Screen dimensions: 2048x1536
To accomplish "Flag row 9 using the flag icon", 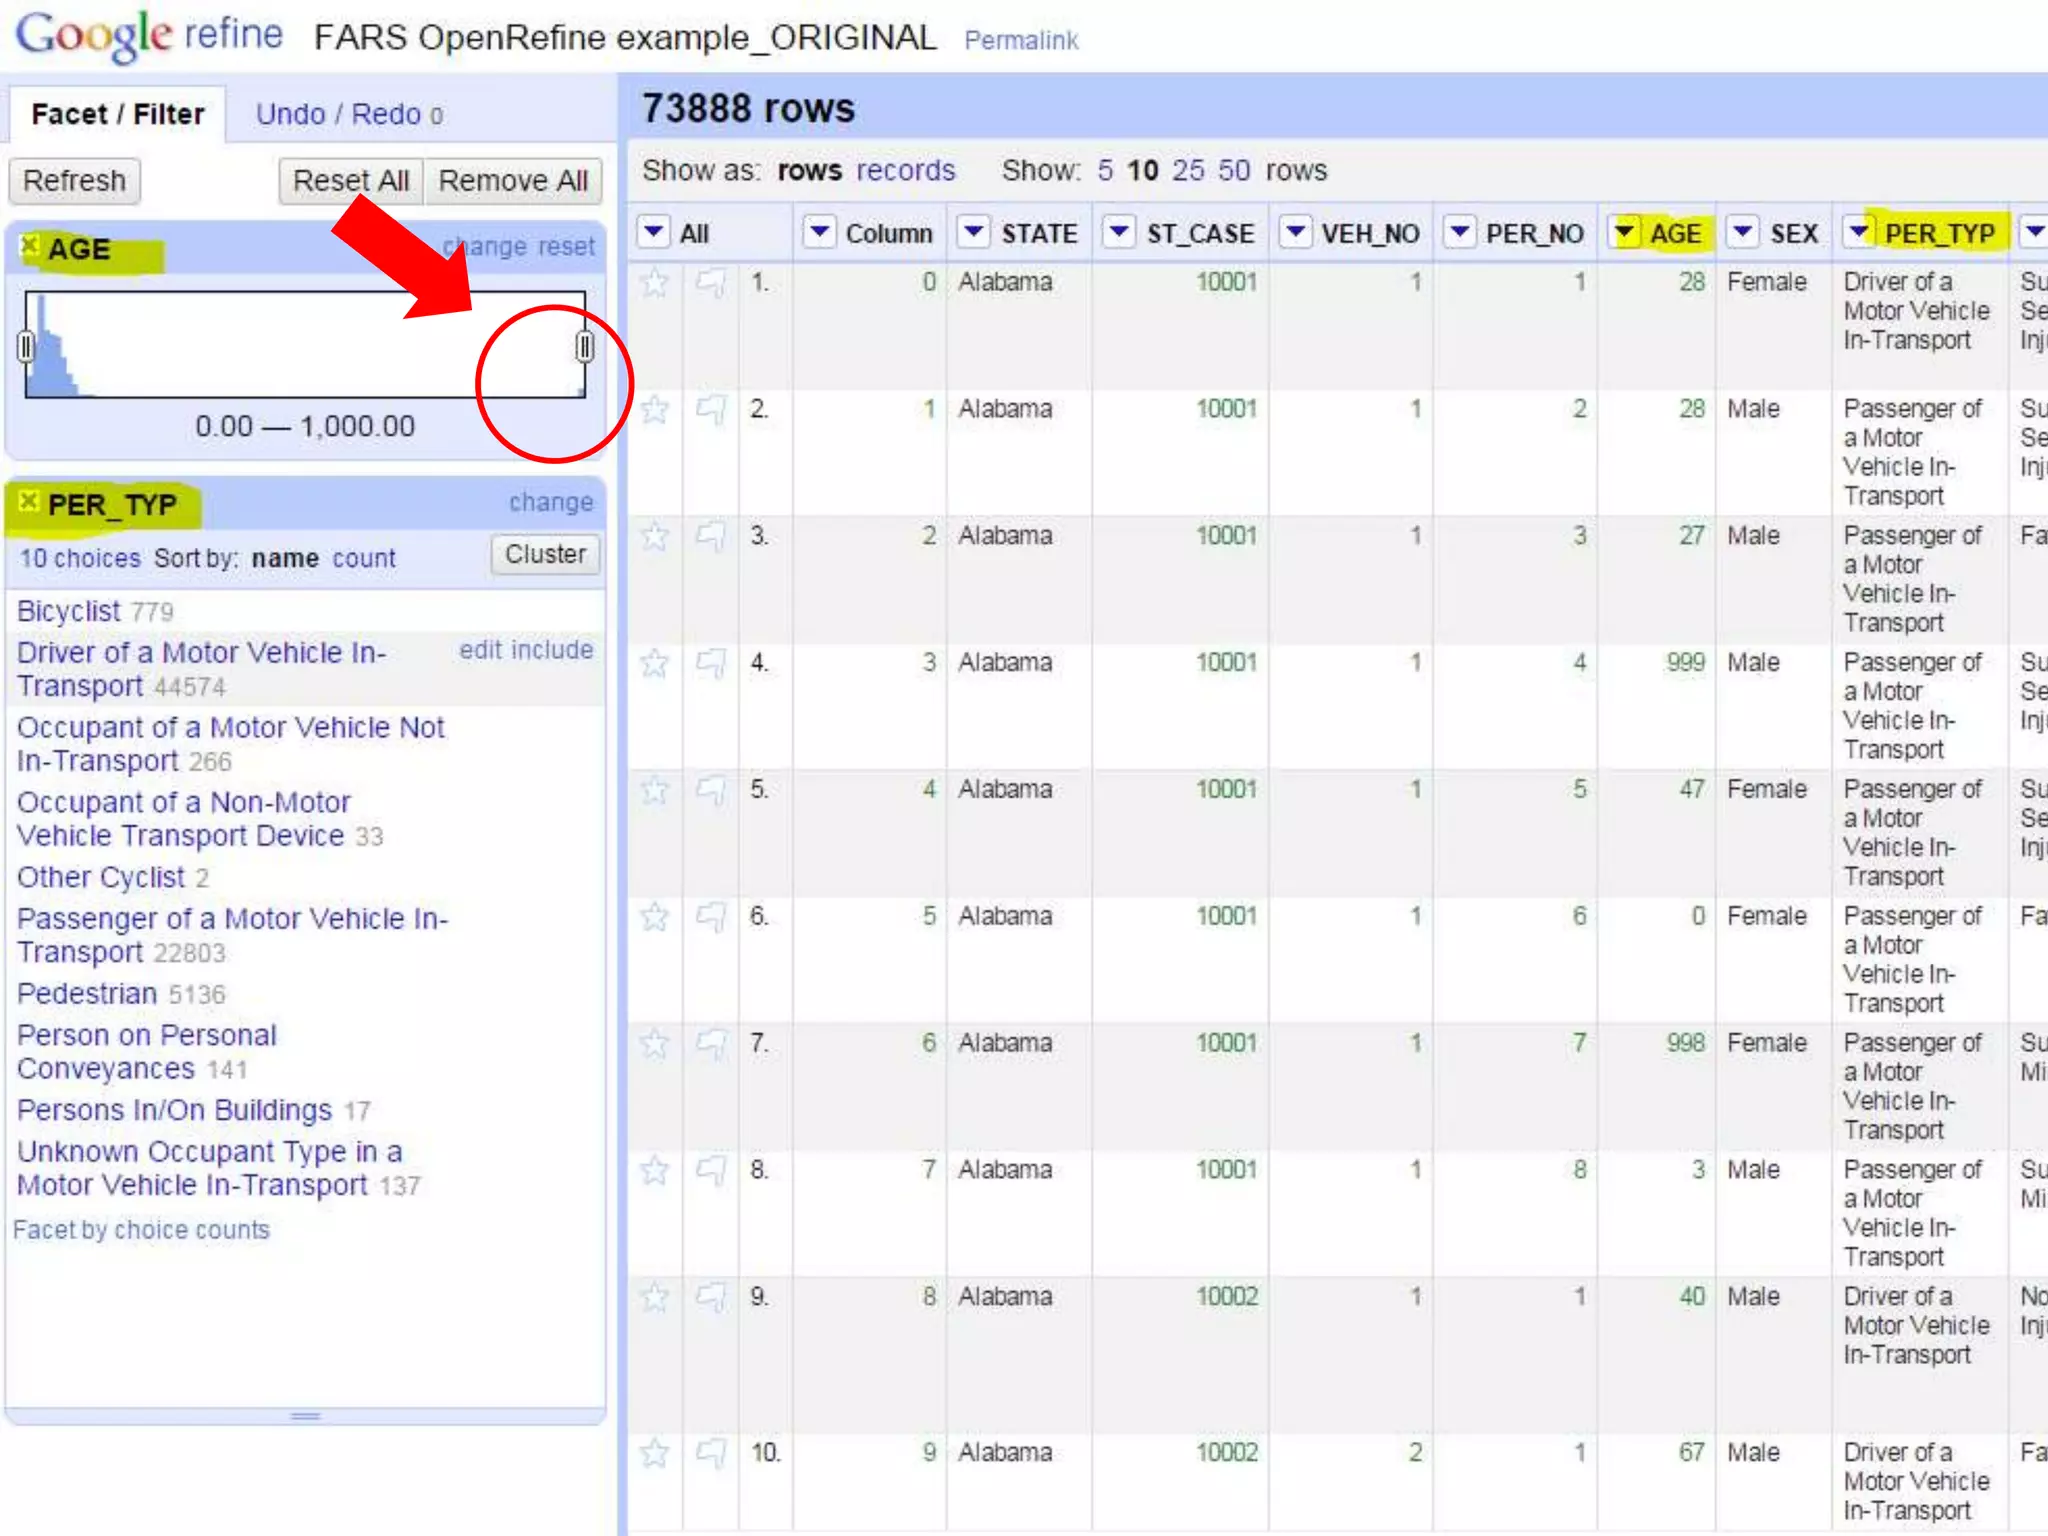I will click(711, 1298).
